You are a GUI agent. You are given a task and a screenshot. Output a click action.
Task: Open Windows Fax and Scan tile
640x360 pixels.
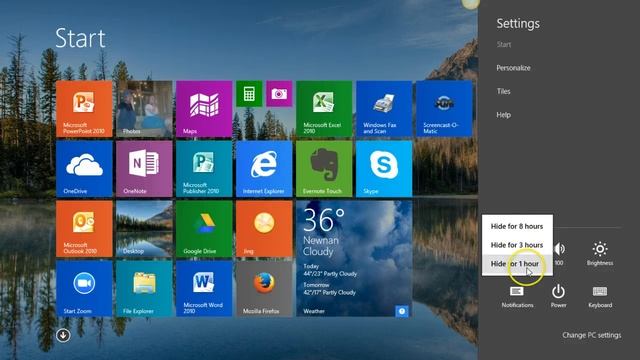(x=384, y=109)
